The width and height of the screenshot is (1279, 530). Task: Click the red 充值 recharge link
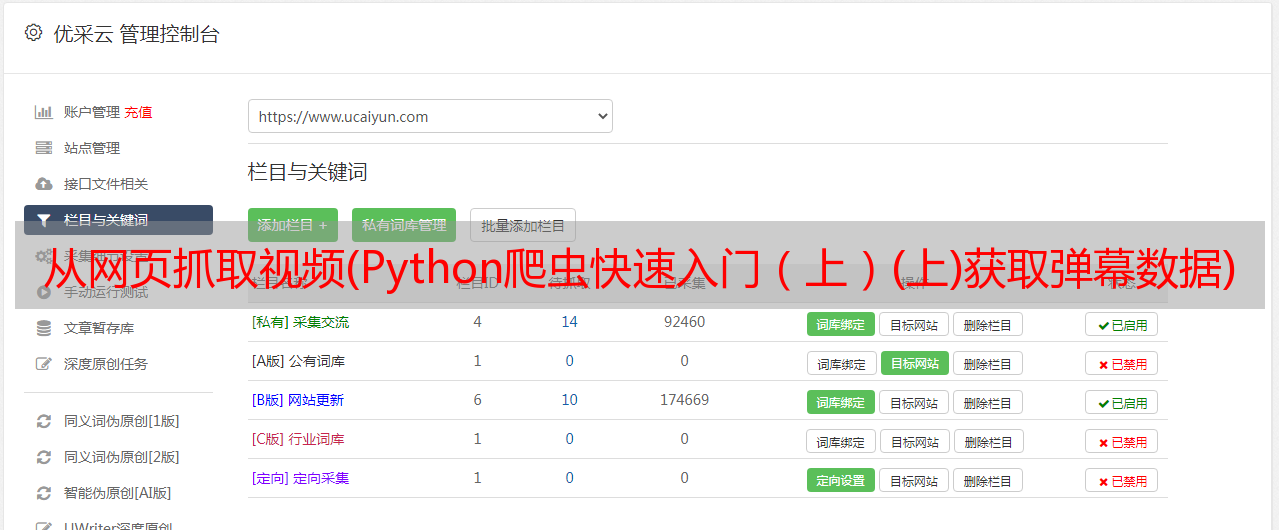tap(139, 112)
